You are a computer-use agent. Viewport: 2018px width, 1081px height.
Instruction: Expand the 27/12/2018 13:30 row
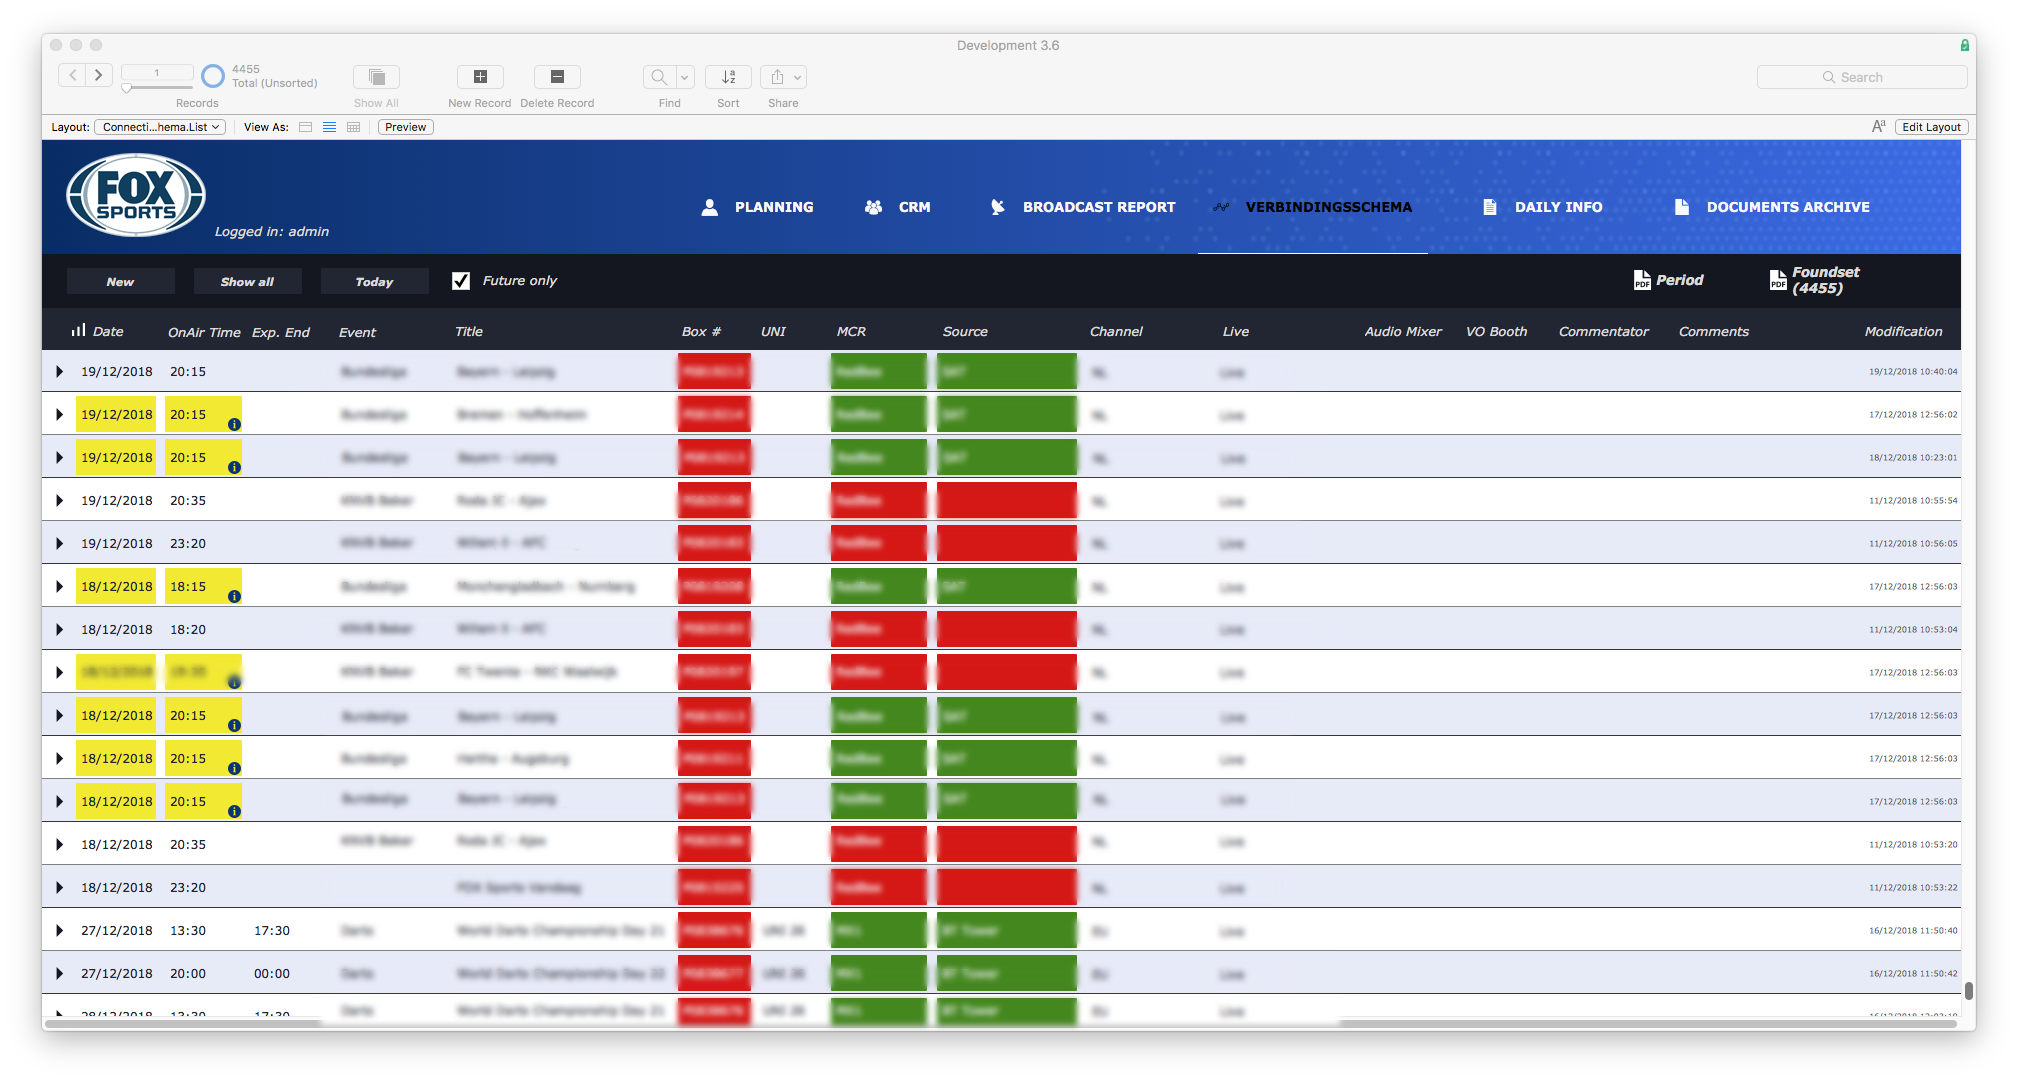click(x=59, y=930)
